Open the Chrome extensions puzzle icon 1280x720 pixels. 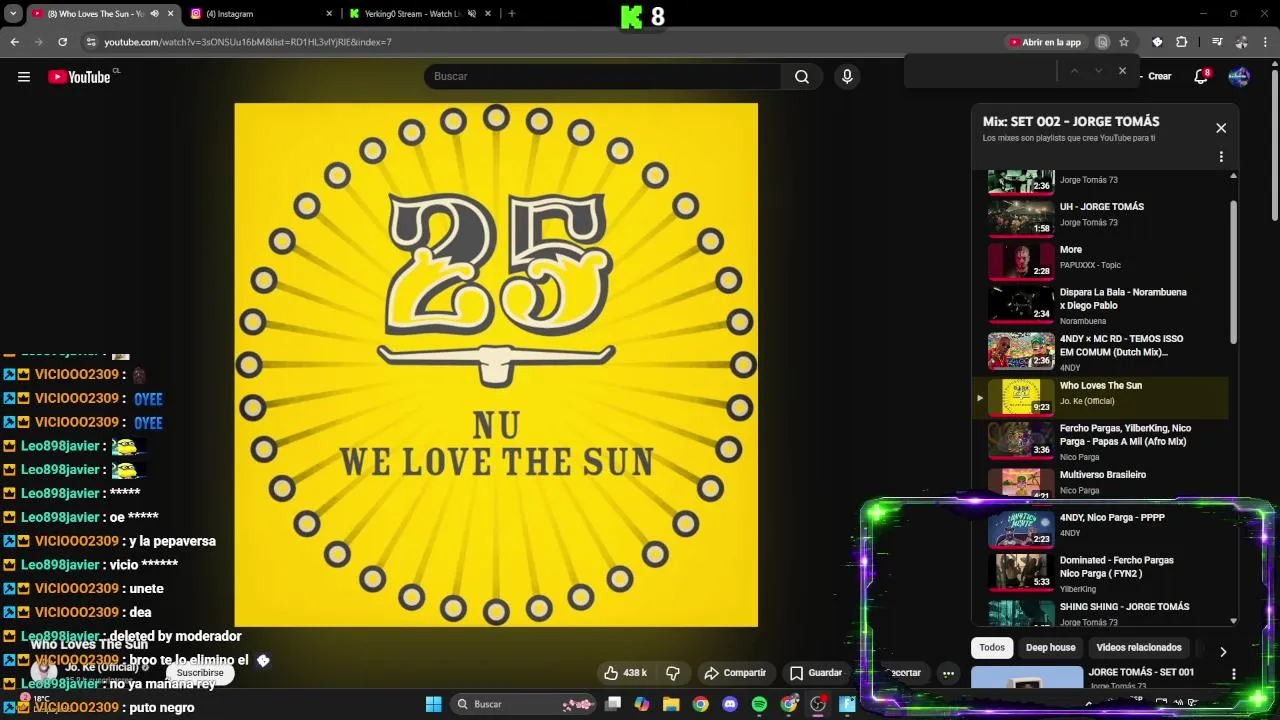click(1182, 42)
